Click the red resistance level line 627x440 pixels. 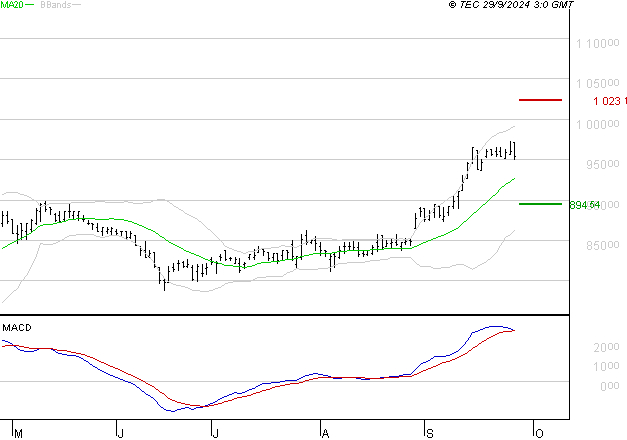540,100
